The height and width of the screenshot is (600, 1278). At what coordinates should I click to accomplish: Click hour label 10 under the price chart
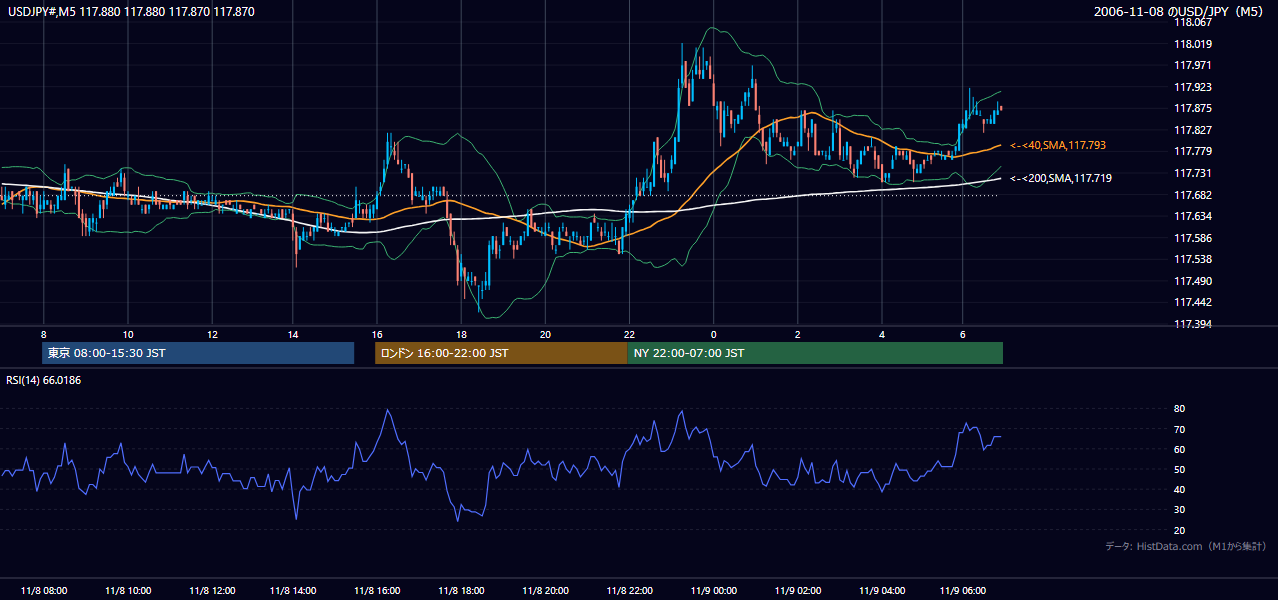point(128,334)
